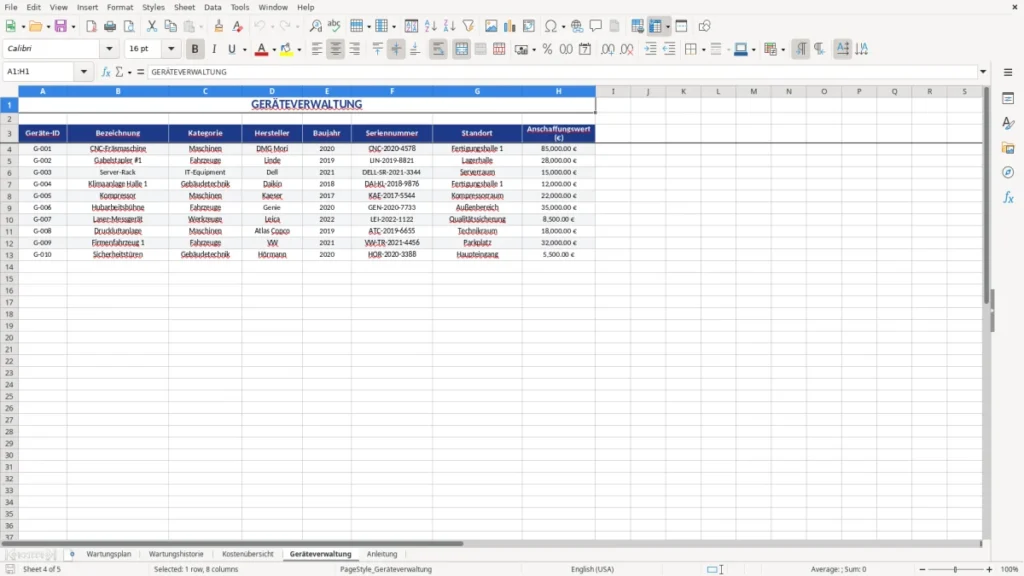The height and width of the screenshot is (576, 1024).
Task: Toggle the AutoFilter funnel icon
Action: (x=468, y=26)
